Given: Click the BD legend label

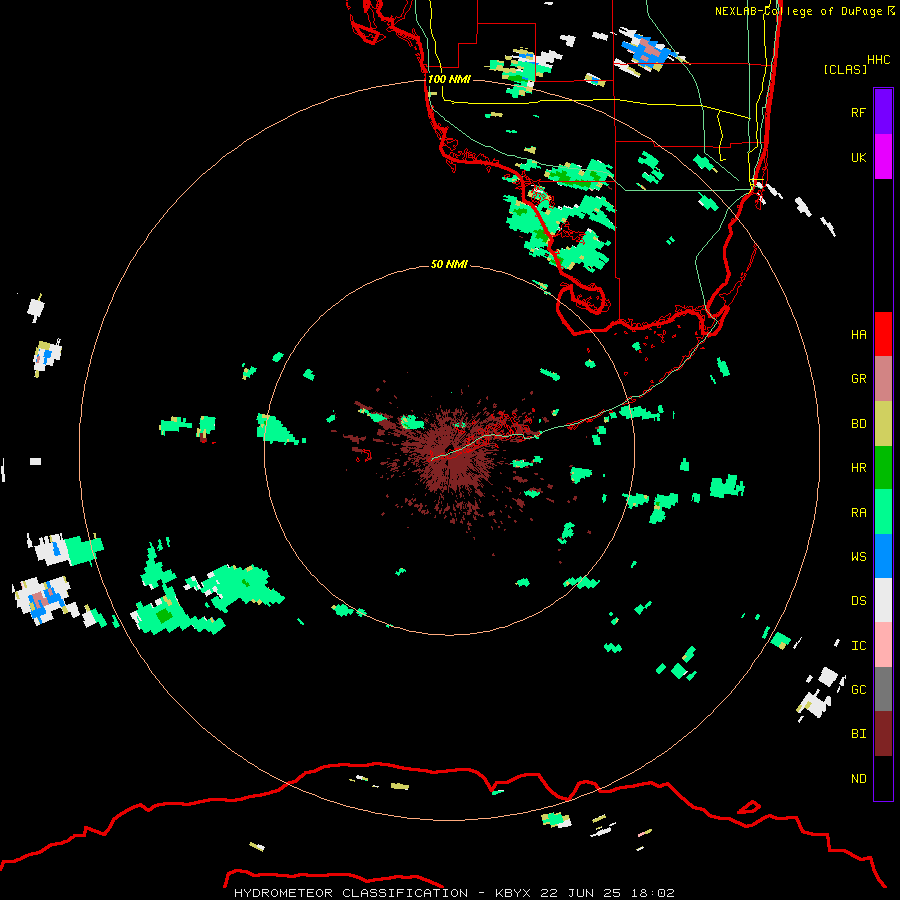Looking at the screenshot, I should pos(858,424).
